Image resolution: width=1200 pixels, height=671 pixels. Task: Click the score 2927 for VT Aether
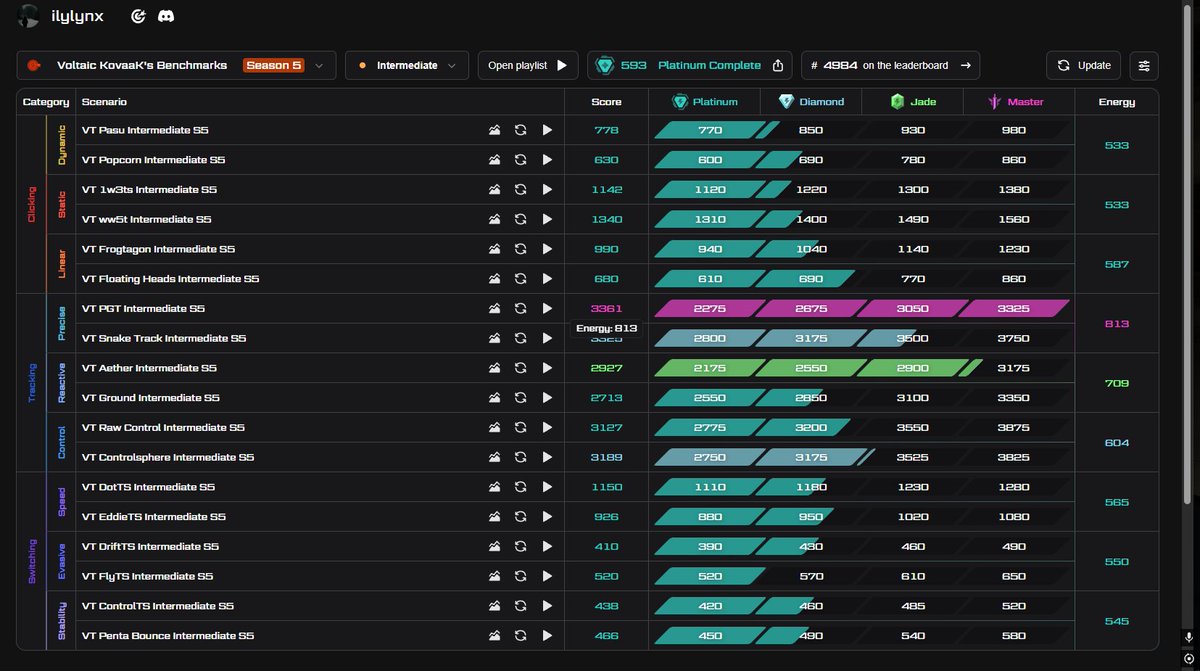(606, 368)
